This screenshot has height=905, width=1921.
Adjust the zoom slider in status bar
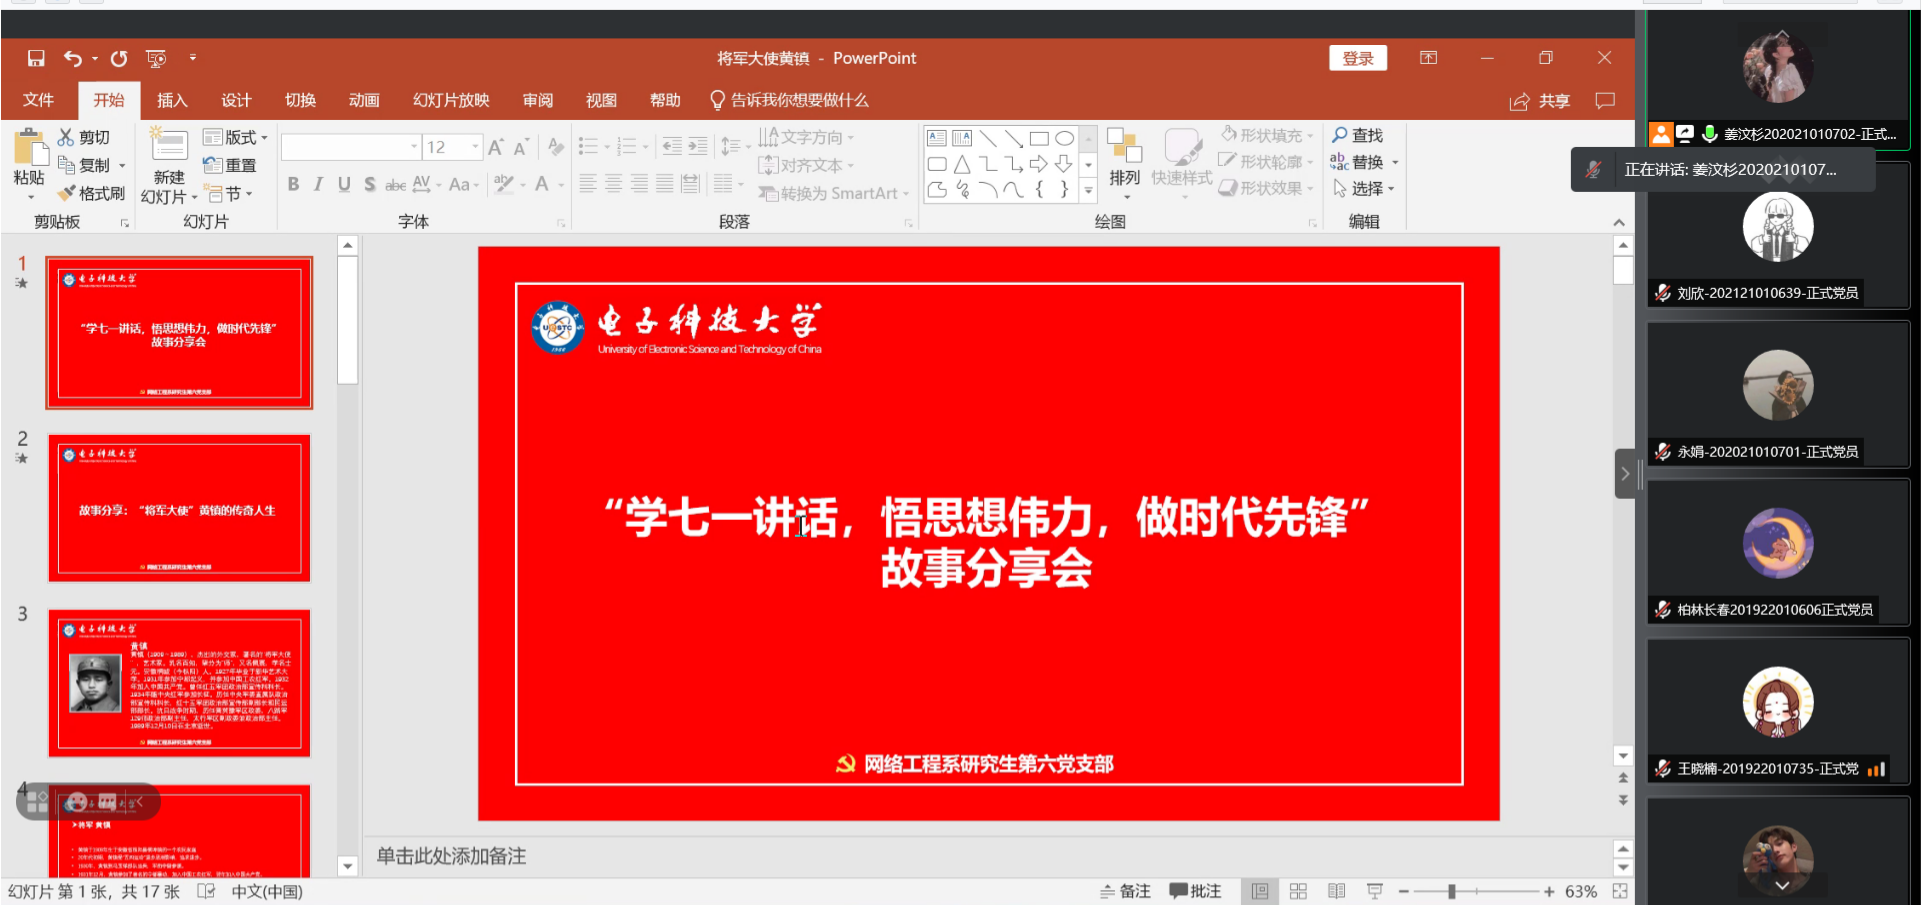(x=1451, y=891)
